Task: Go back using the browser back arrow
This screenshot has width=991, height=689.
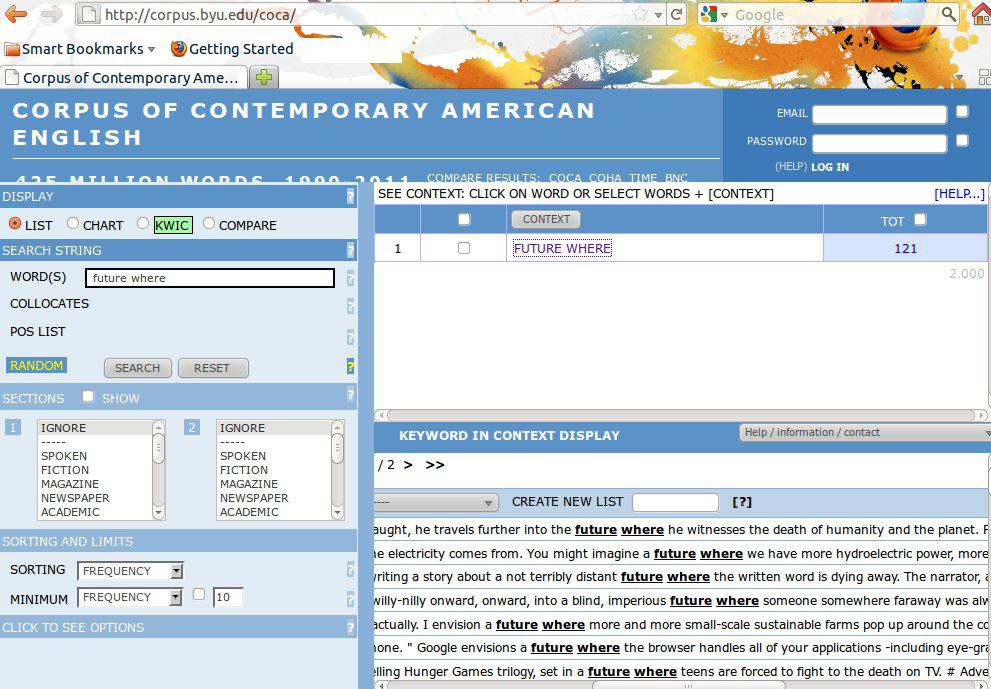Action: 15,14
